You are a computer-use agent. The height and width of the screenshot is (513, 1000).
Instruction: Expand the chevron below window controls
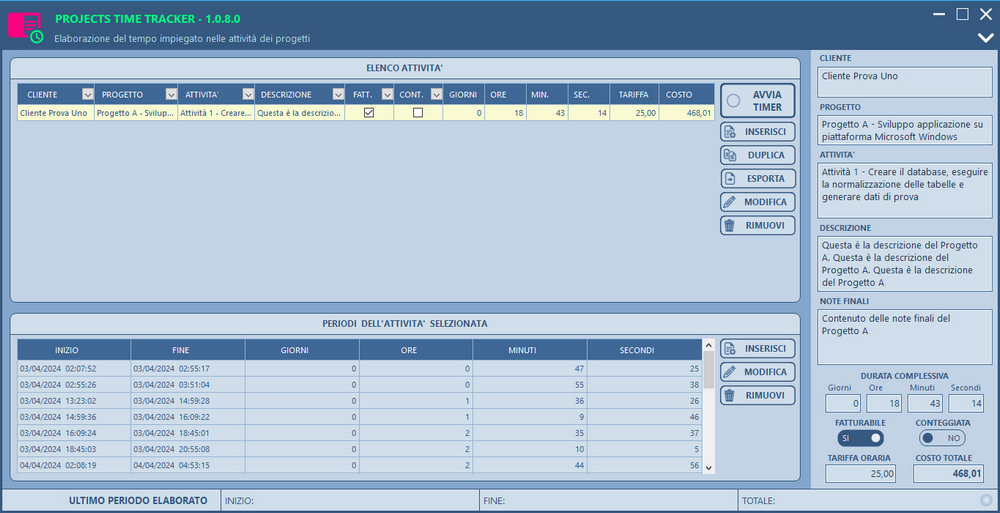click(985, 38)
